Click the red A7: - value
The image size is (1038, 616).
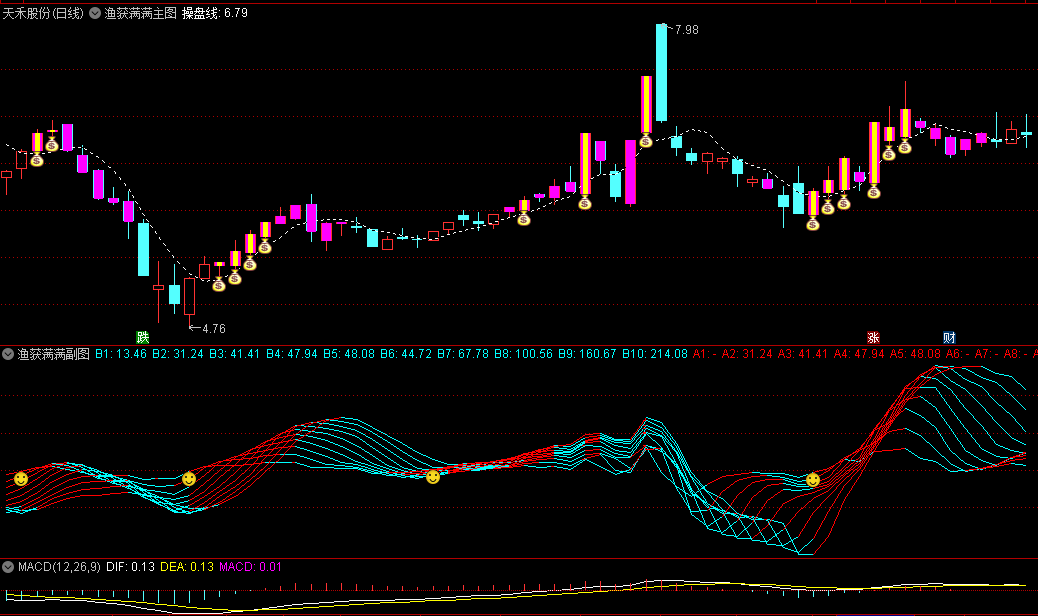(986, 354)
